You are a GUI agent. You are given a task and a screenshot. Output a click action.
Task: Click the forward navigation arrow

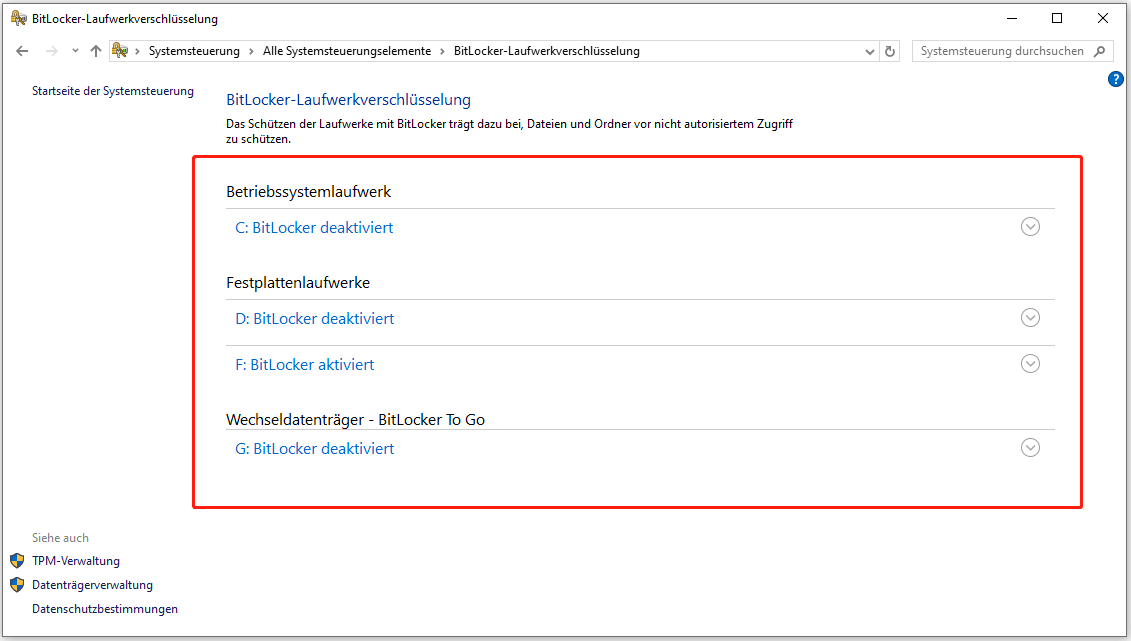pyautogui.click(x=51, y=50)
